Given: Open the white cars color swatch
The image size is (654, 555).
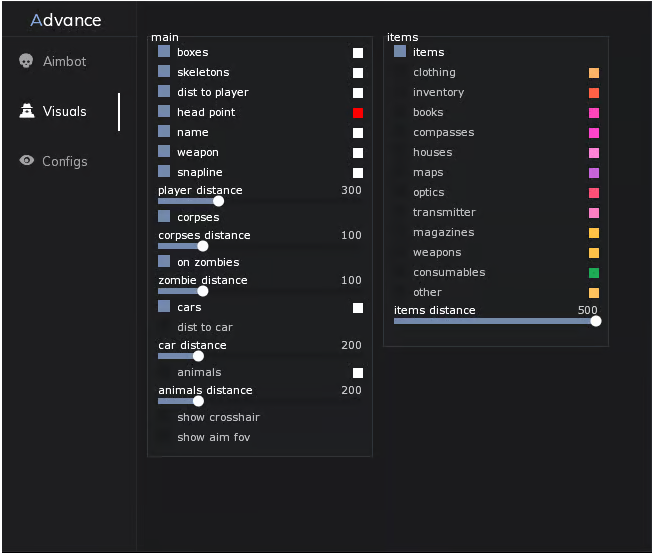Looking at the screenshot, I should point(358,308).
